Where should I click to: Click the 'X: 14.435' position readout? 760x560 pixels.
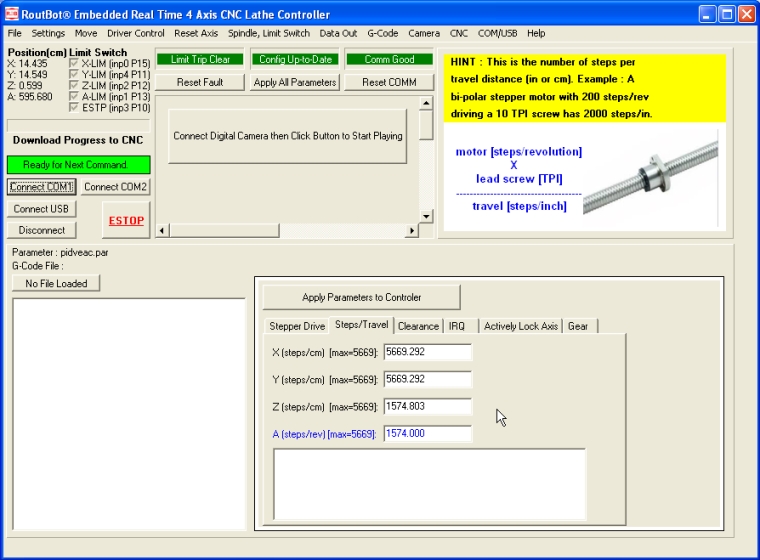[27, 64]
